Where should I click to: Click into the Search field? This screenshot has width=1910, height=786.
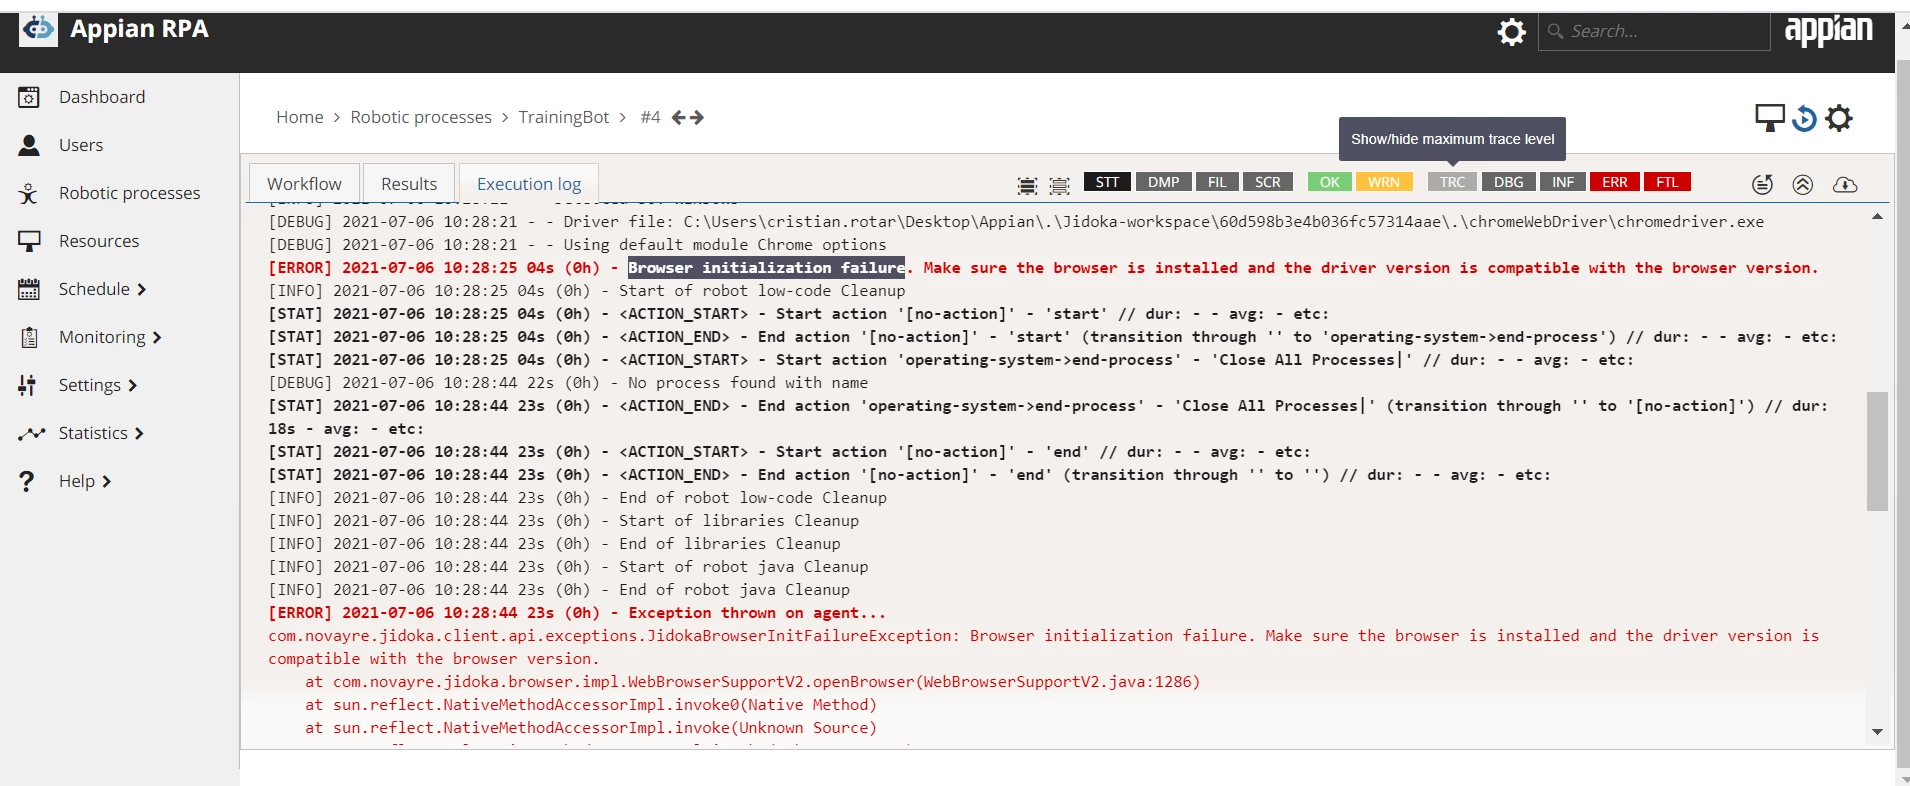tap(1654, 31)
